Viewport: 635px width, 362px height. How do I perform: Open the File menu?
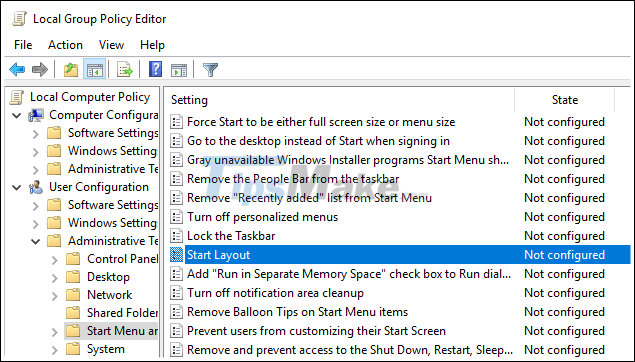coord(23,45)
